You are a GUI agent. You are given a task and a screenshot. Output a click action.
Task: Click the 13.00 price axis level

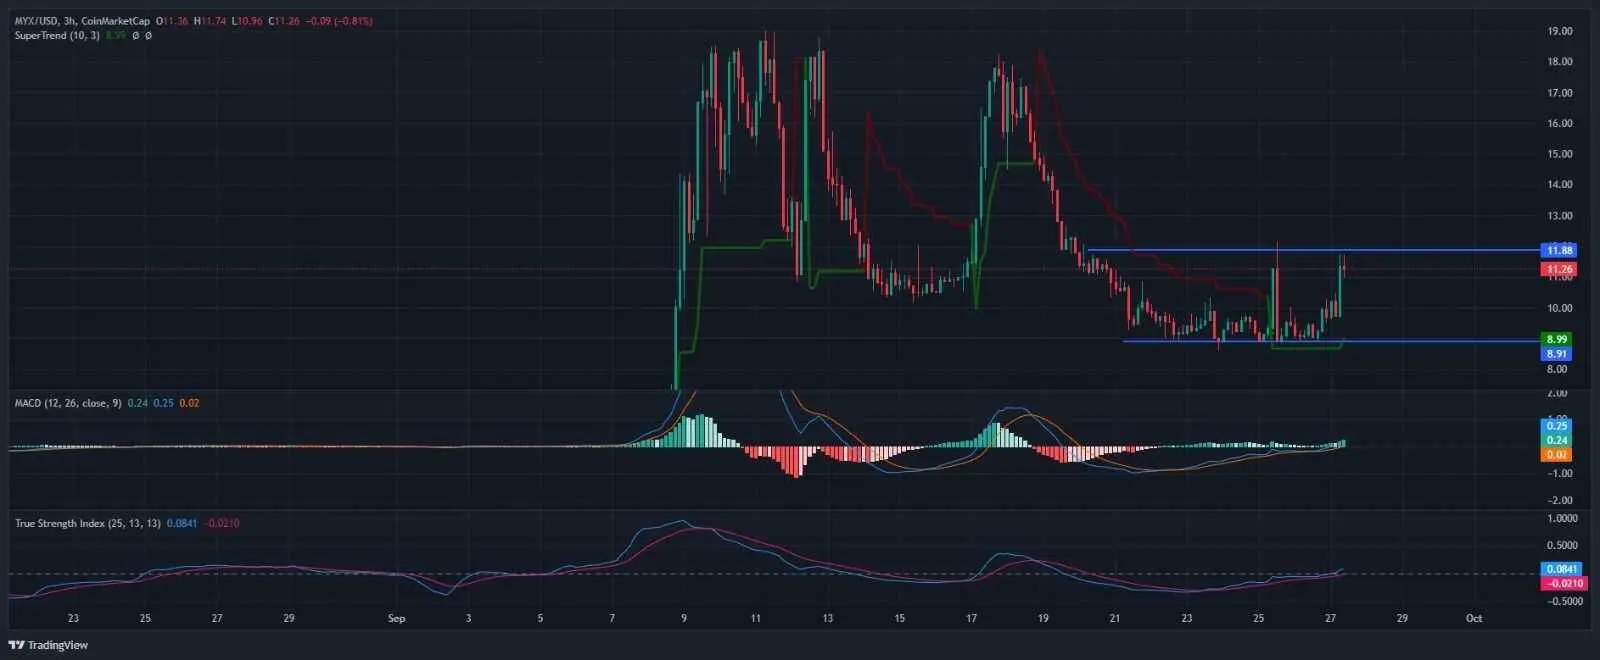pos(1560,216)
